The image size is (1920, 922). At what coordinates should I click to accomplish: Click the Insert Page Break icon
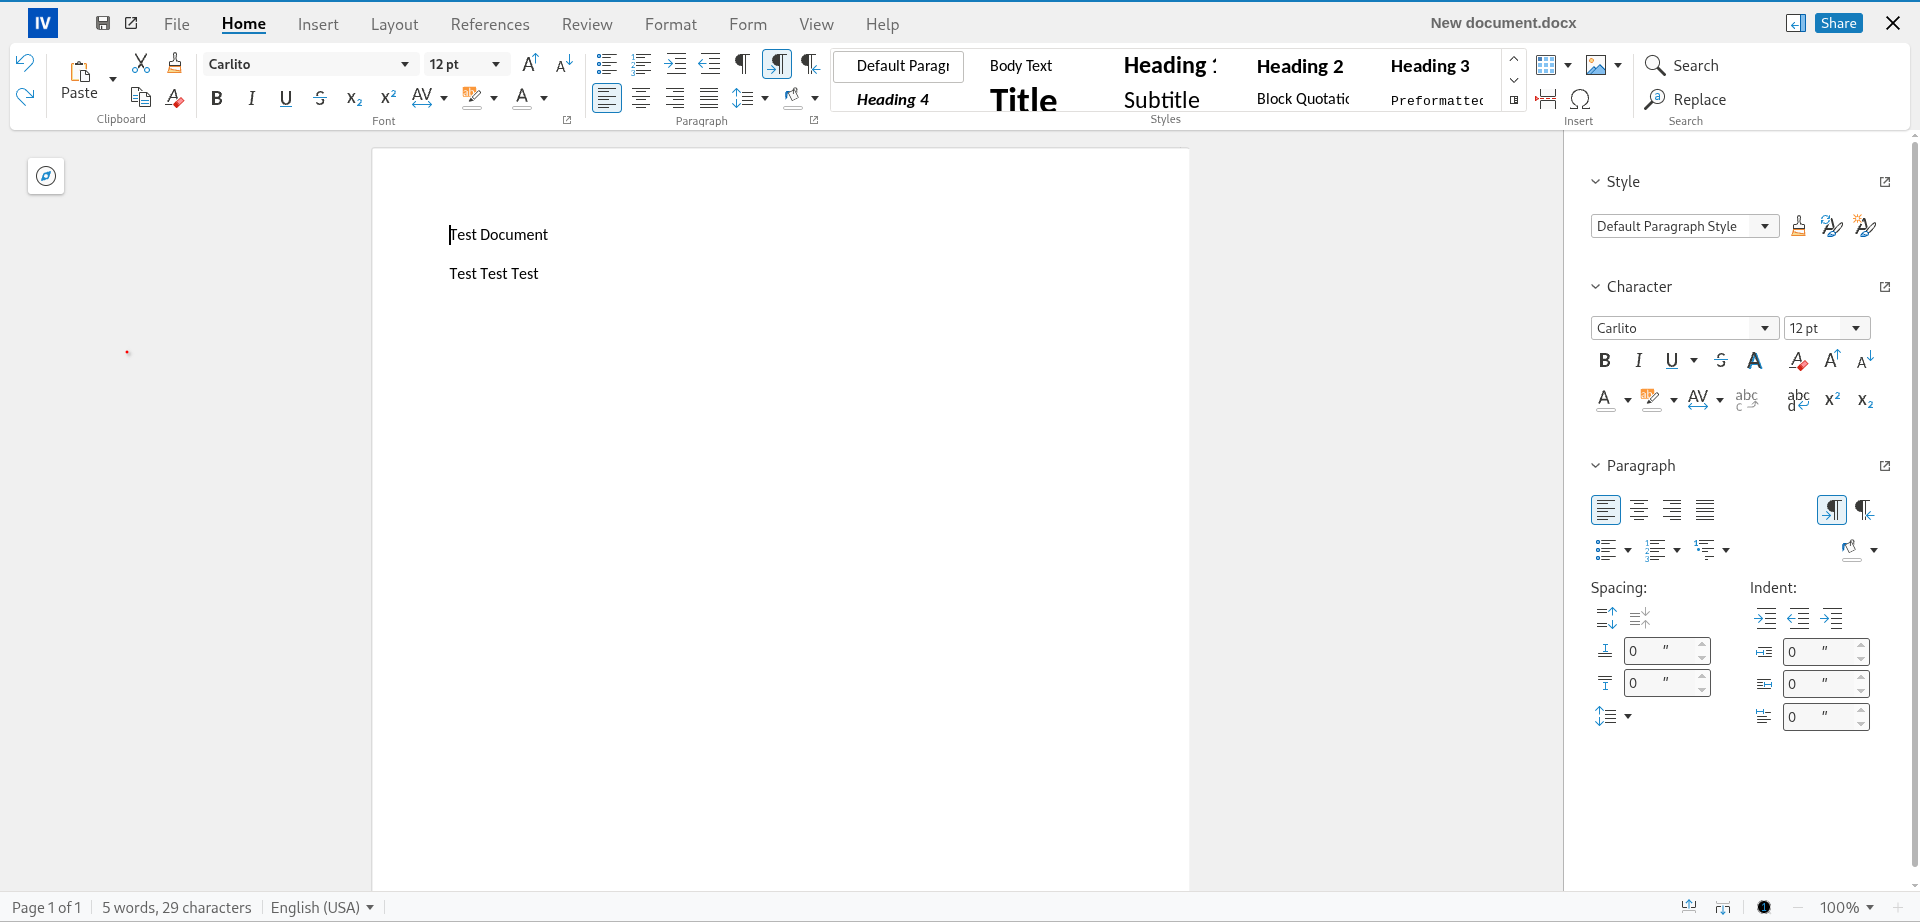(x=1546, y=99)
